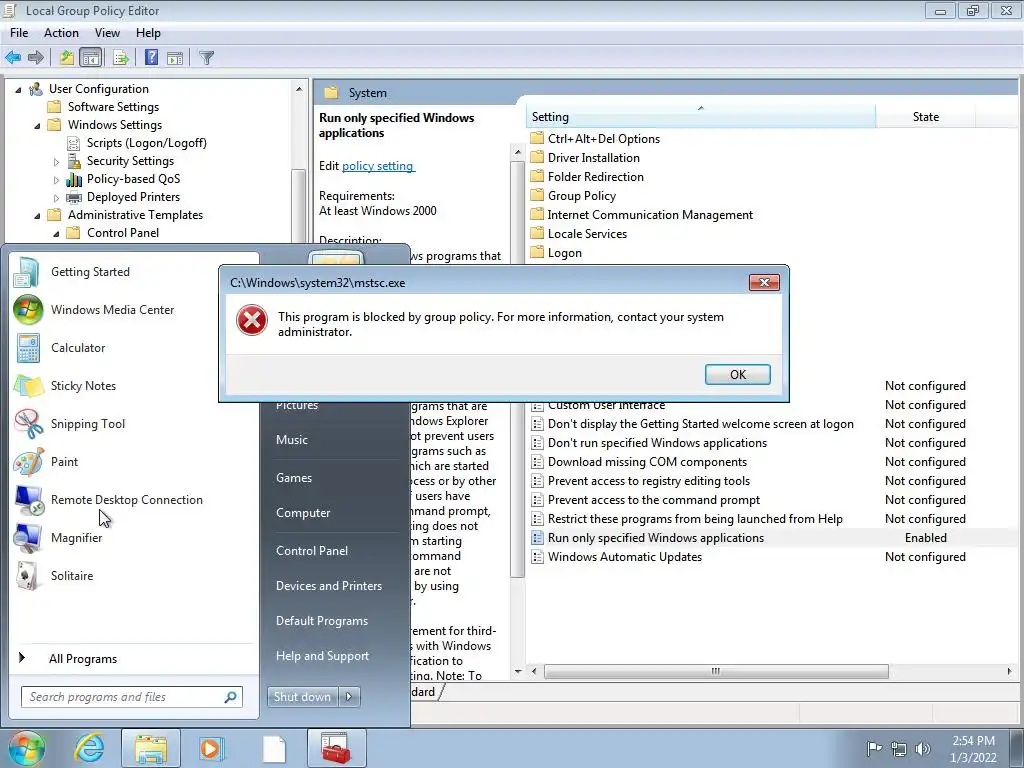
Task: Select Prevent access to registry editing tools
Action: coord(648,481)
